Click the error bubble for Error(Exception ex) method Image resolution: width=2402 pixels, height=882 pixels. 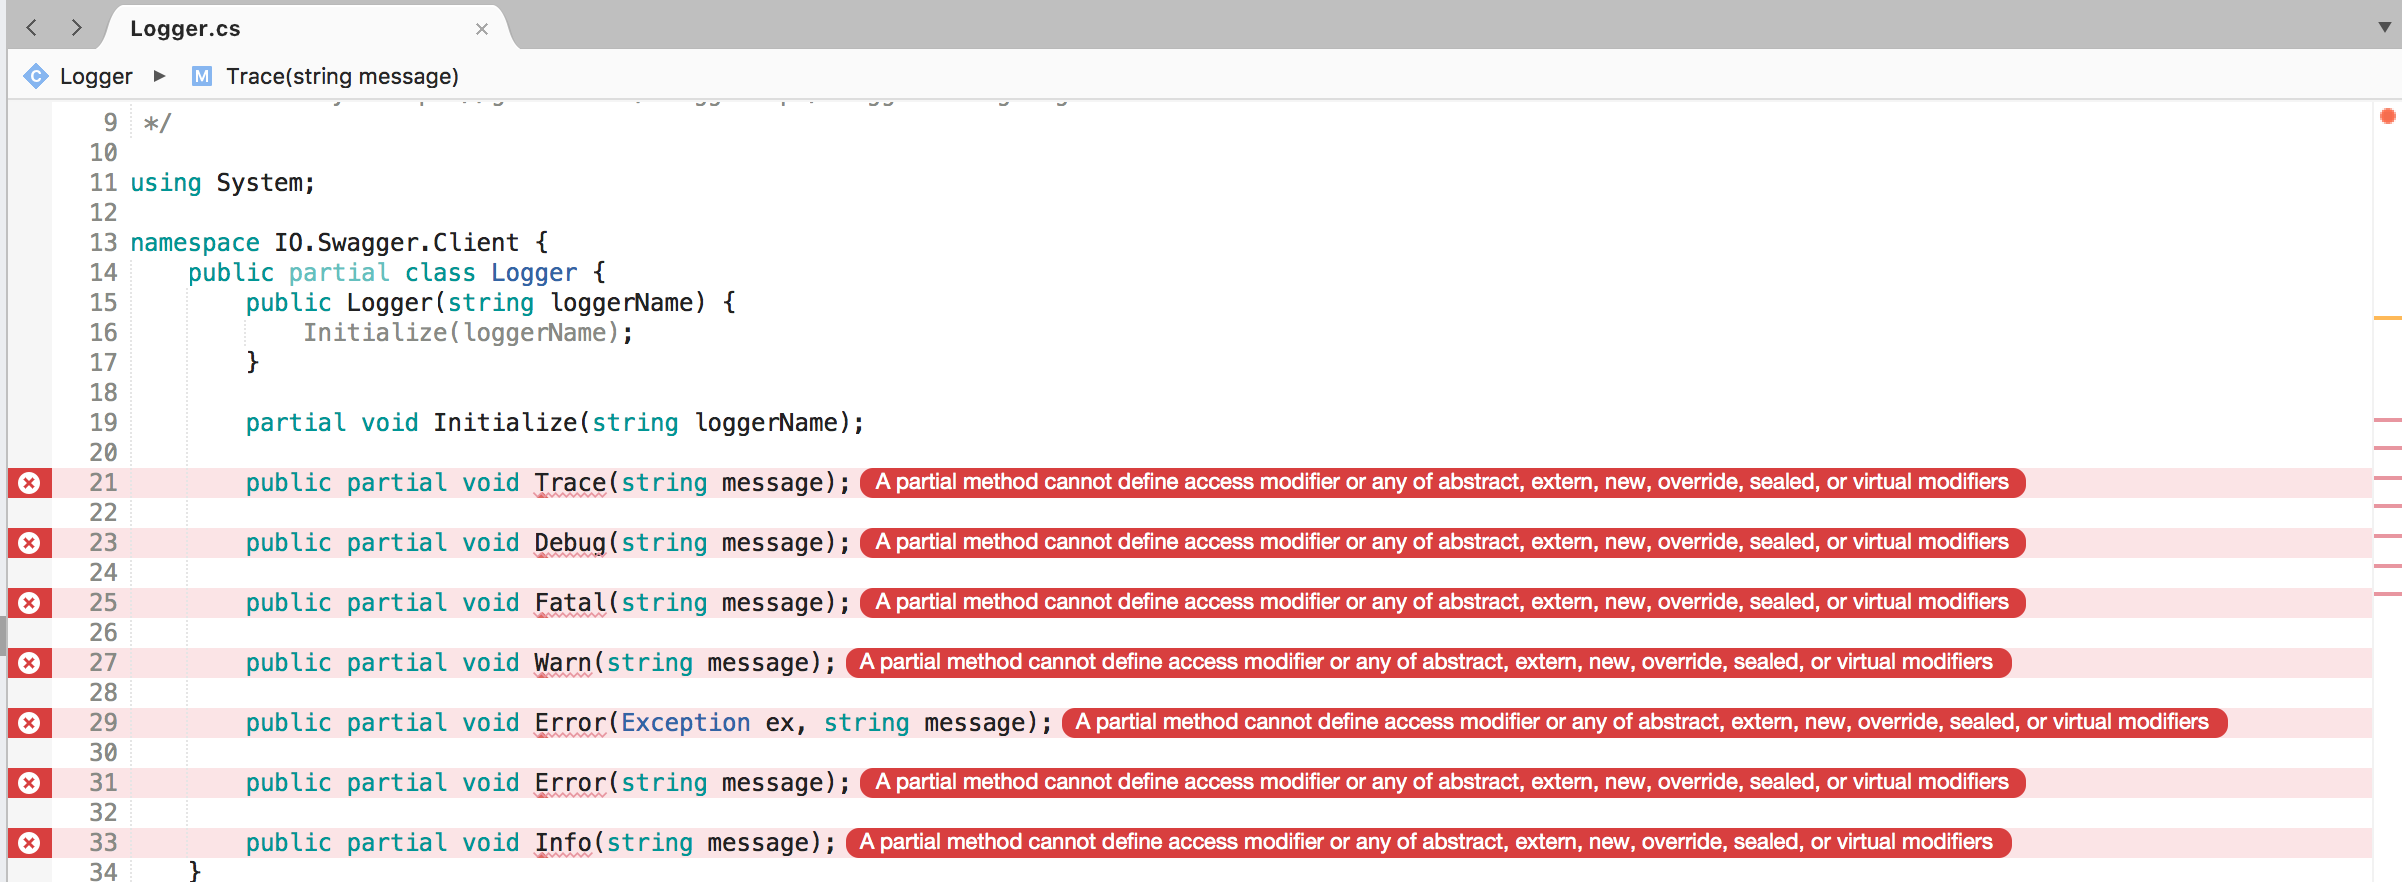pos(1644,722)
